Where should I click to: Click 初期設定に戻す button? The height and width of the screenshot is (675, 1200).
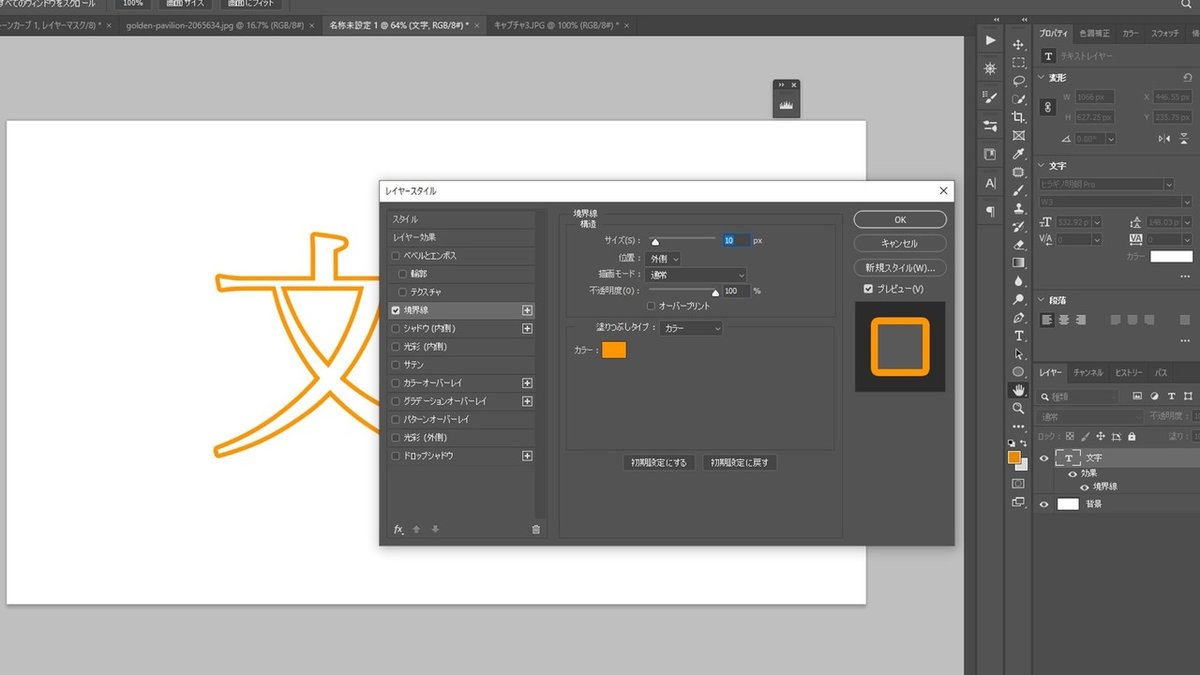tap(740, 463)
